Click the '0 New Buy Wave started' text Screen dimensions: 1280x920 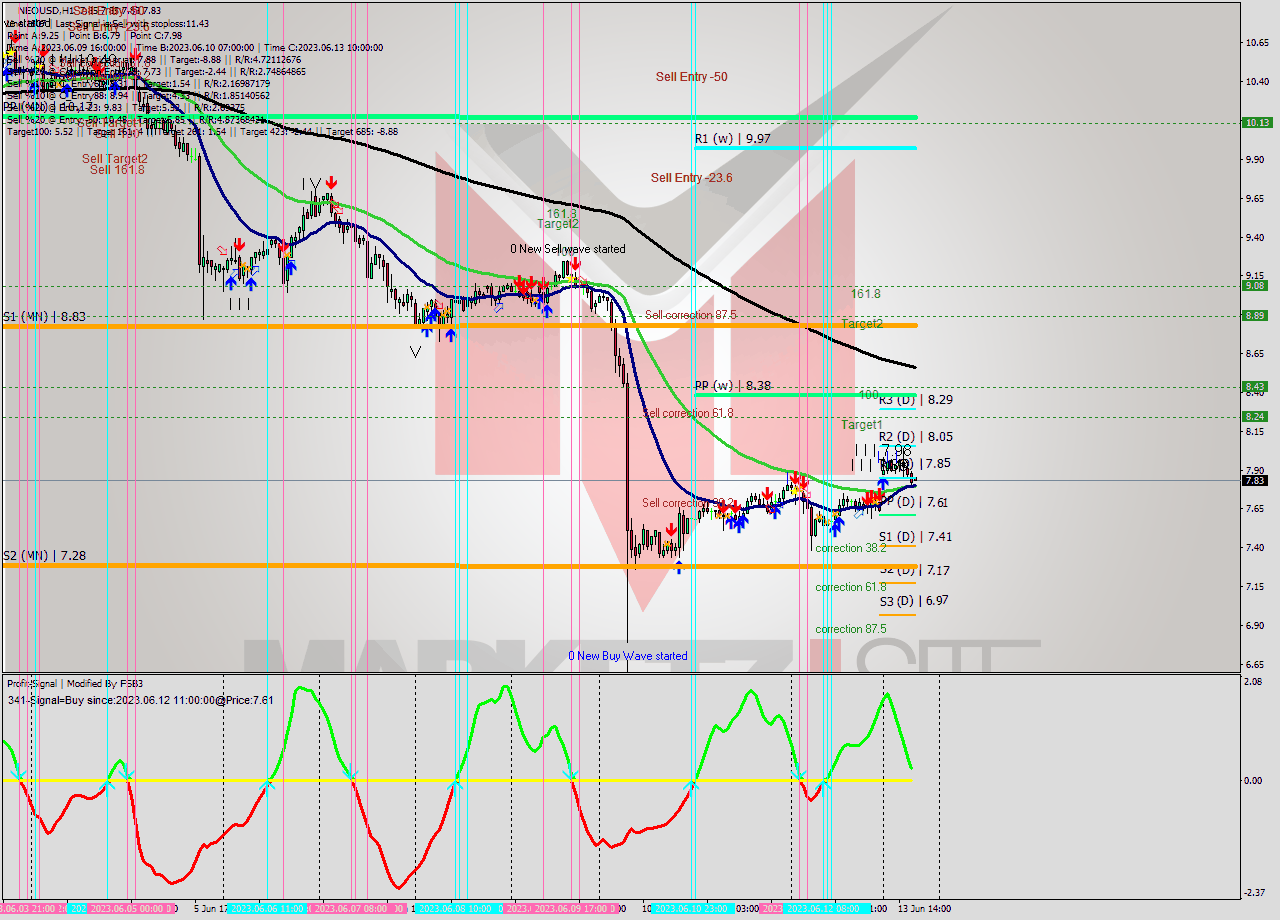(628, 656)
